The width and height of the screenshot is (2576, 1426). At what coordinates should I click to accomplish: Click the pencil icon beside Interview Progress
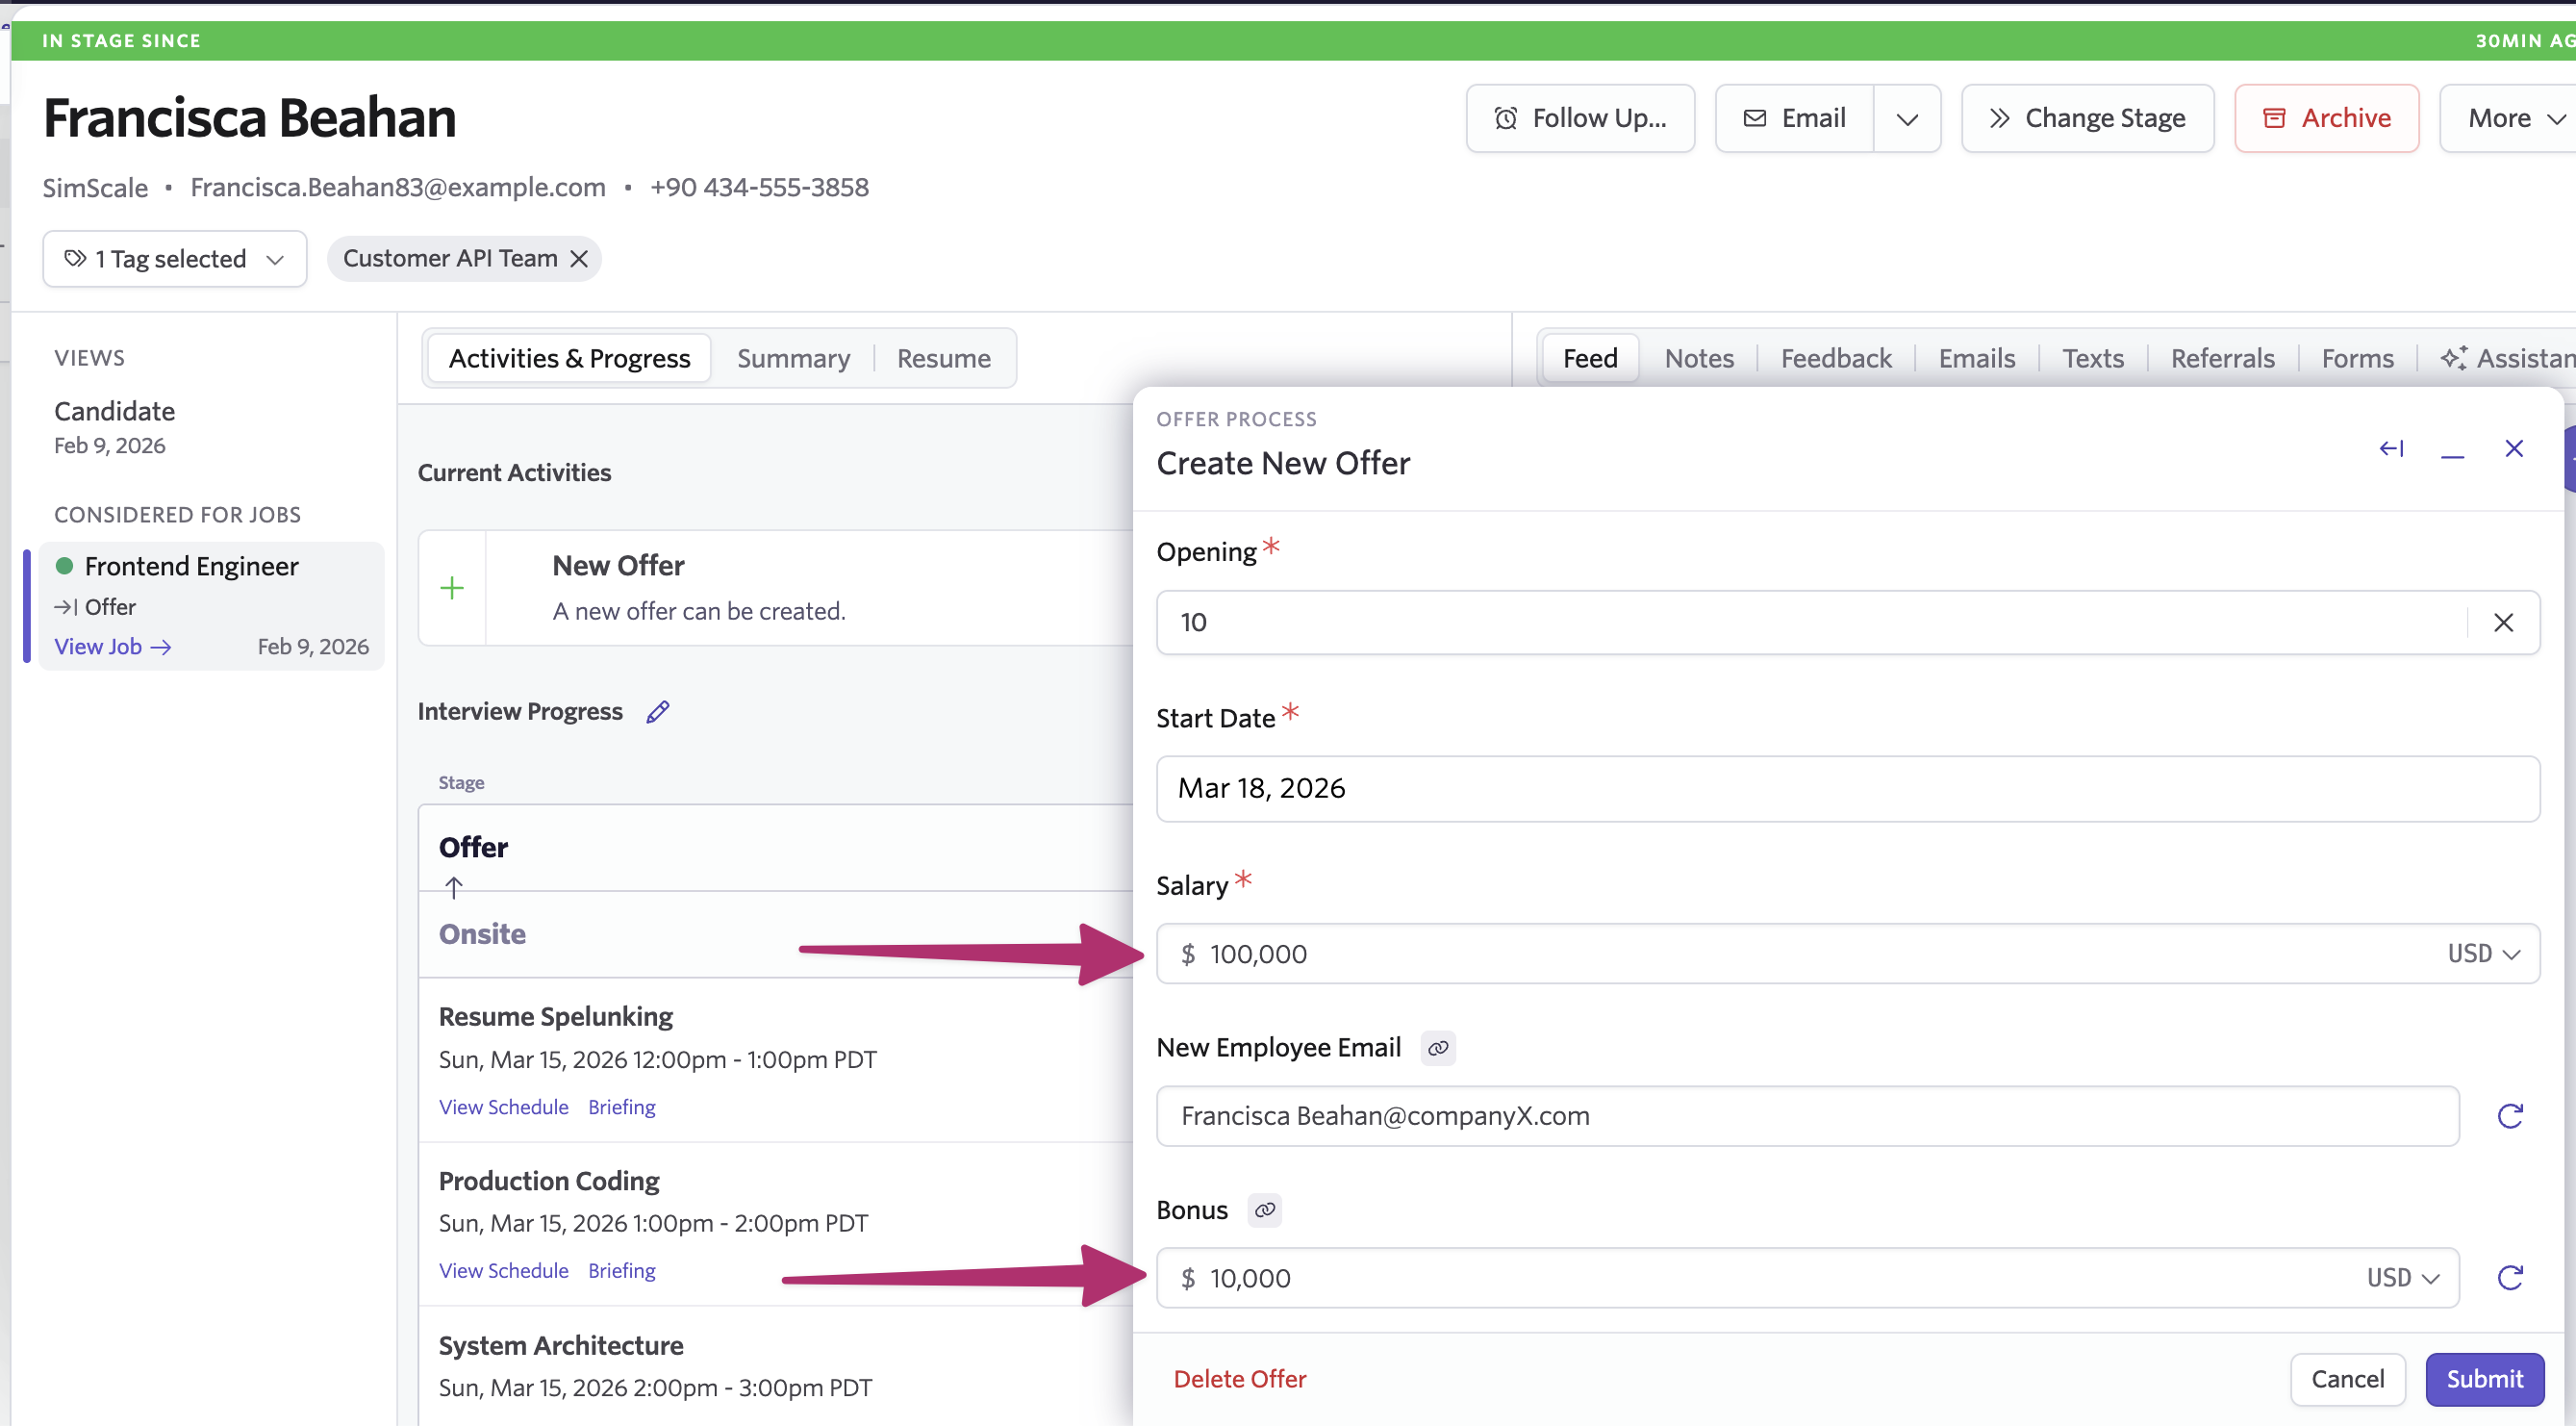(x=657, y=712)
